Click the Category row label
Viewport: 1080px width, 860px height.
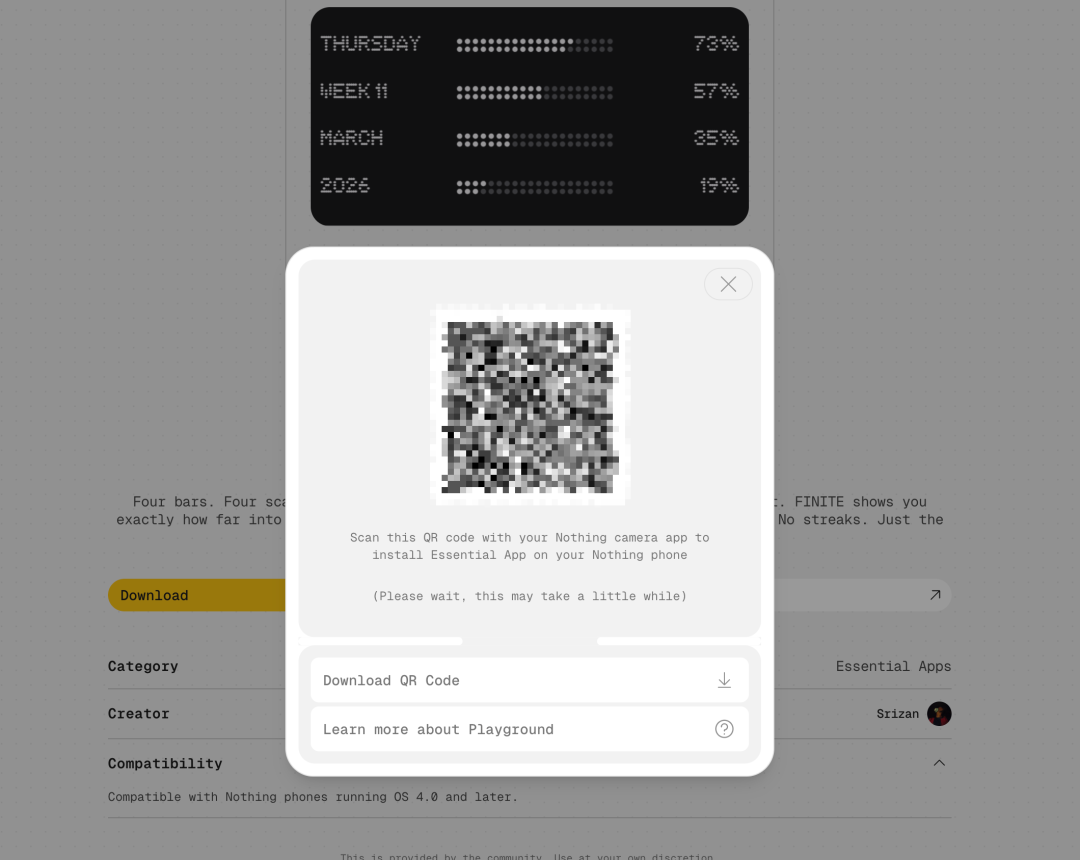(x=143, y=666)
